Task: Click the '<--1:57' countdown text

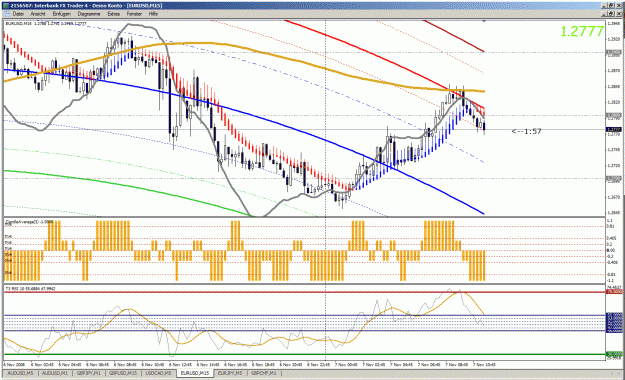Action: click(x=527, y=131)
